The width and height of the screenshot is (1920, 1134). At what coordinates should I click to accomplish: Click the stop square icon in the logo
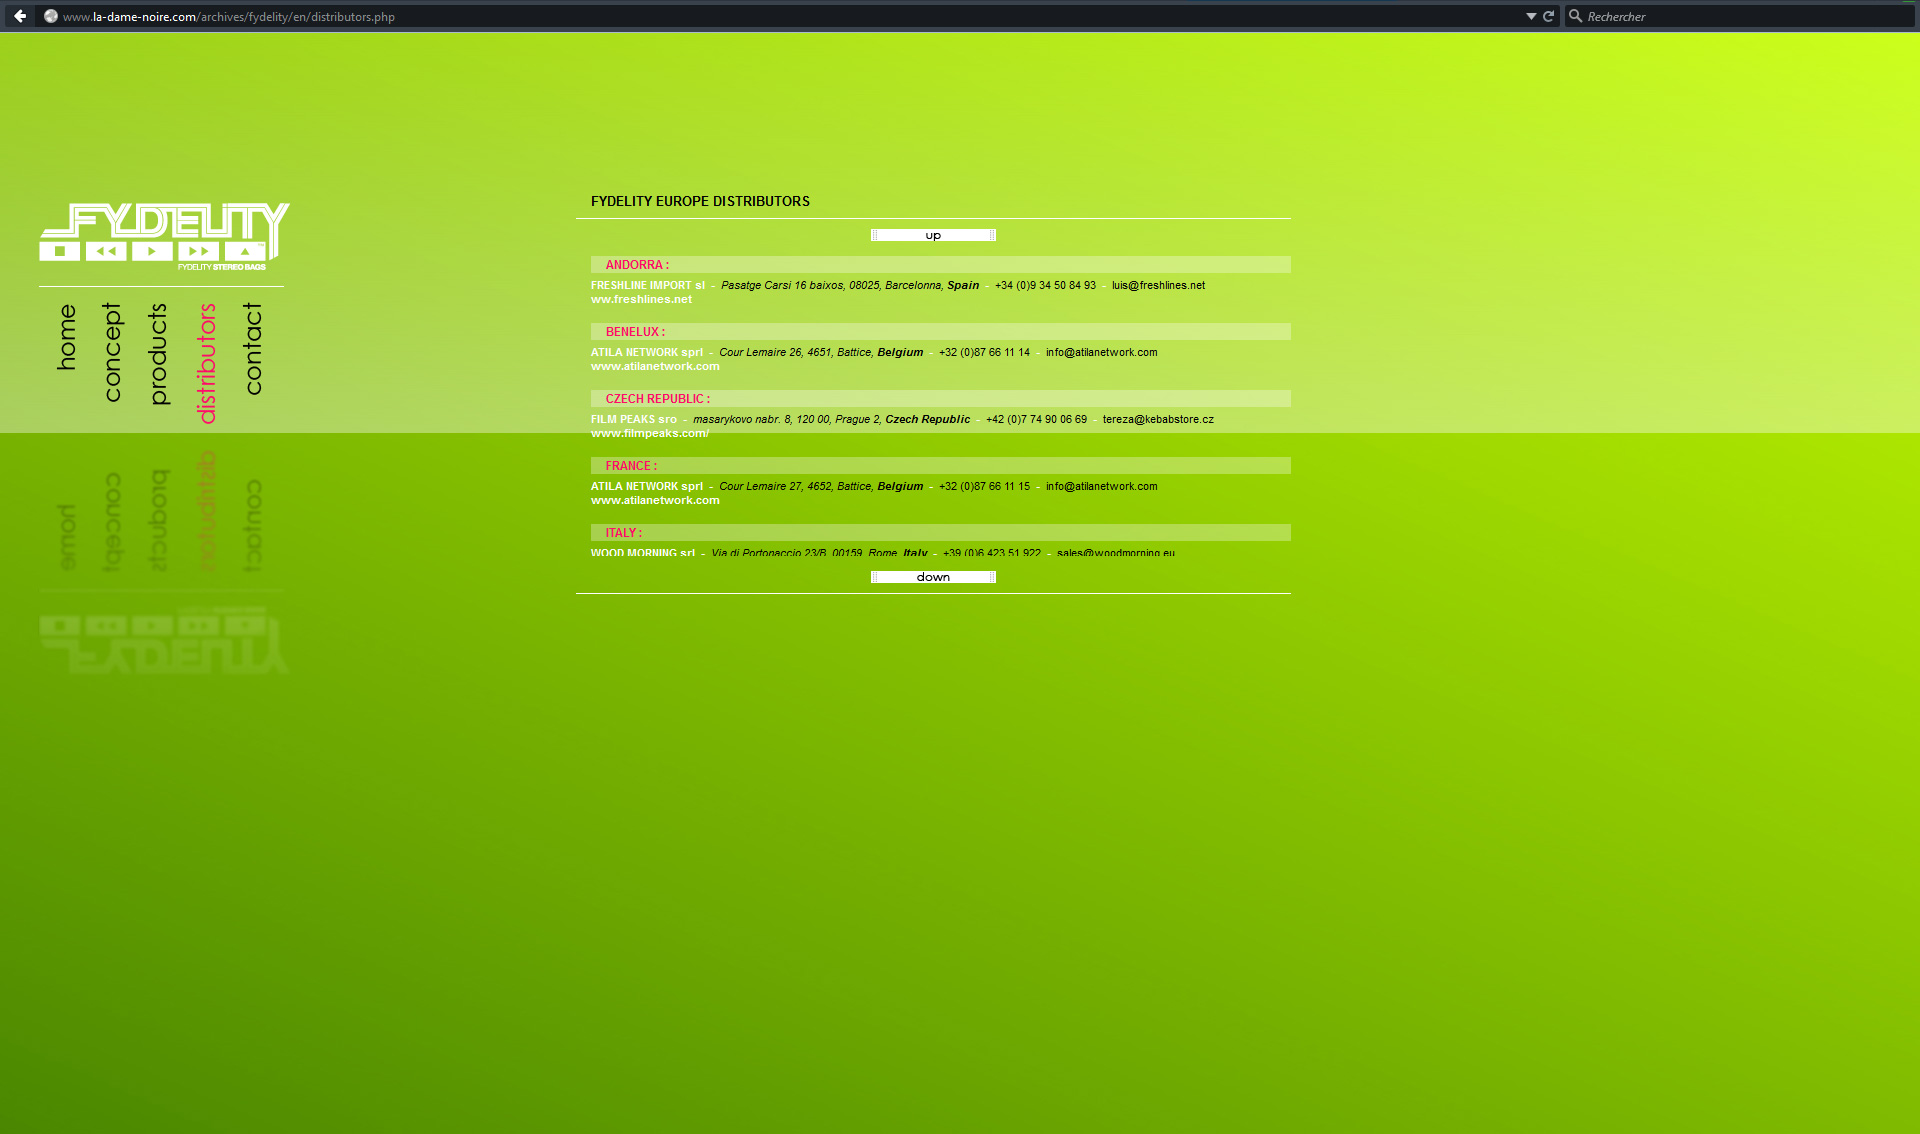click(60, 251)
